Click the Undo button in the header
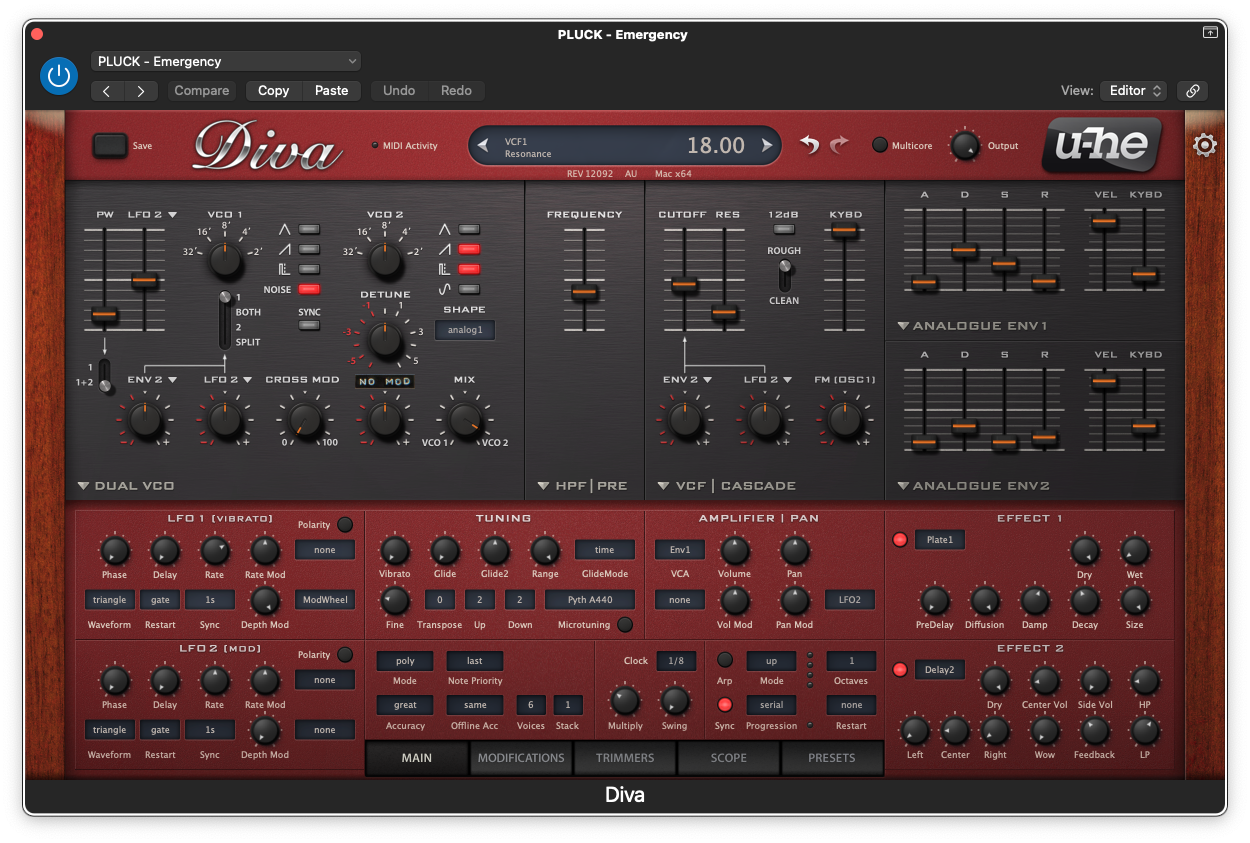The width and height of the screenshot is (1250, 843). (399, 91)
